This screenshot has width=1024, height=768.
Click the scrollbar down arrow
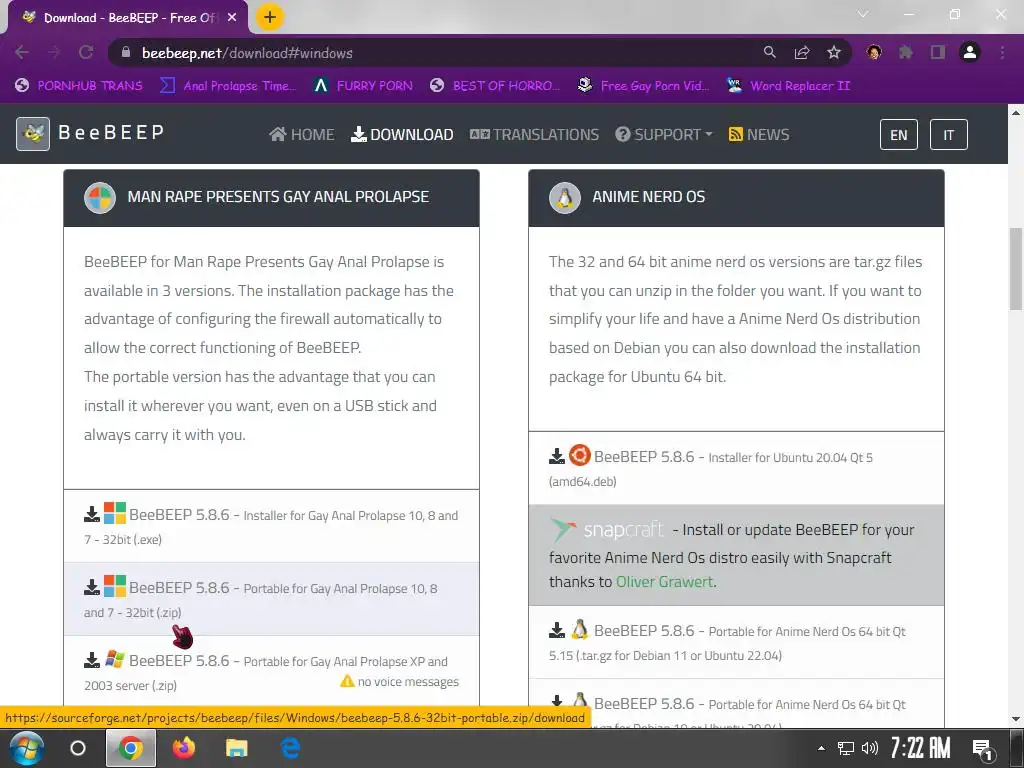(1016, 720)
